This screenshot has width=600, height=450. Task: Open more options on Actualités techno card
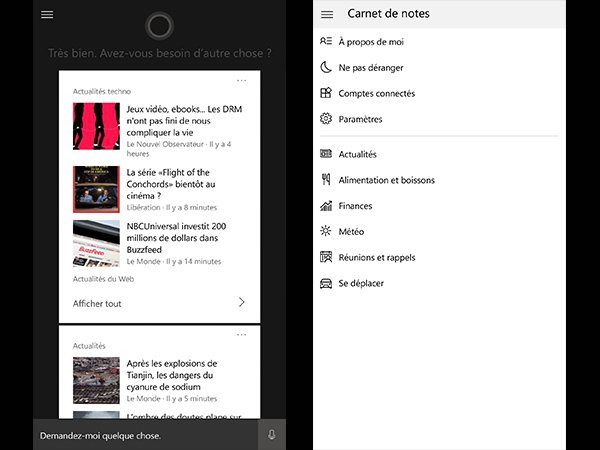click(x=241, y=81)
